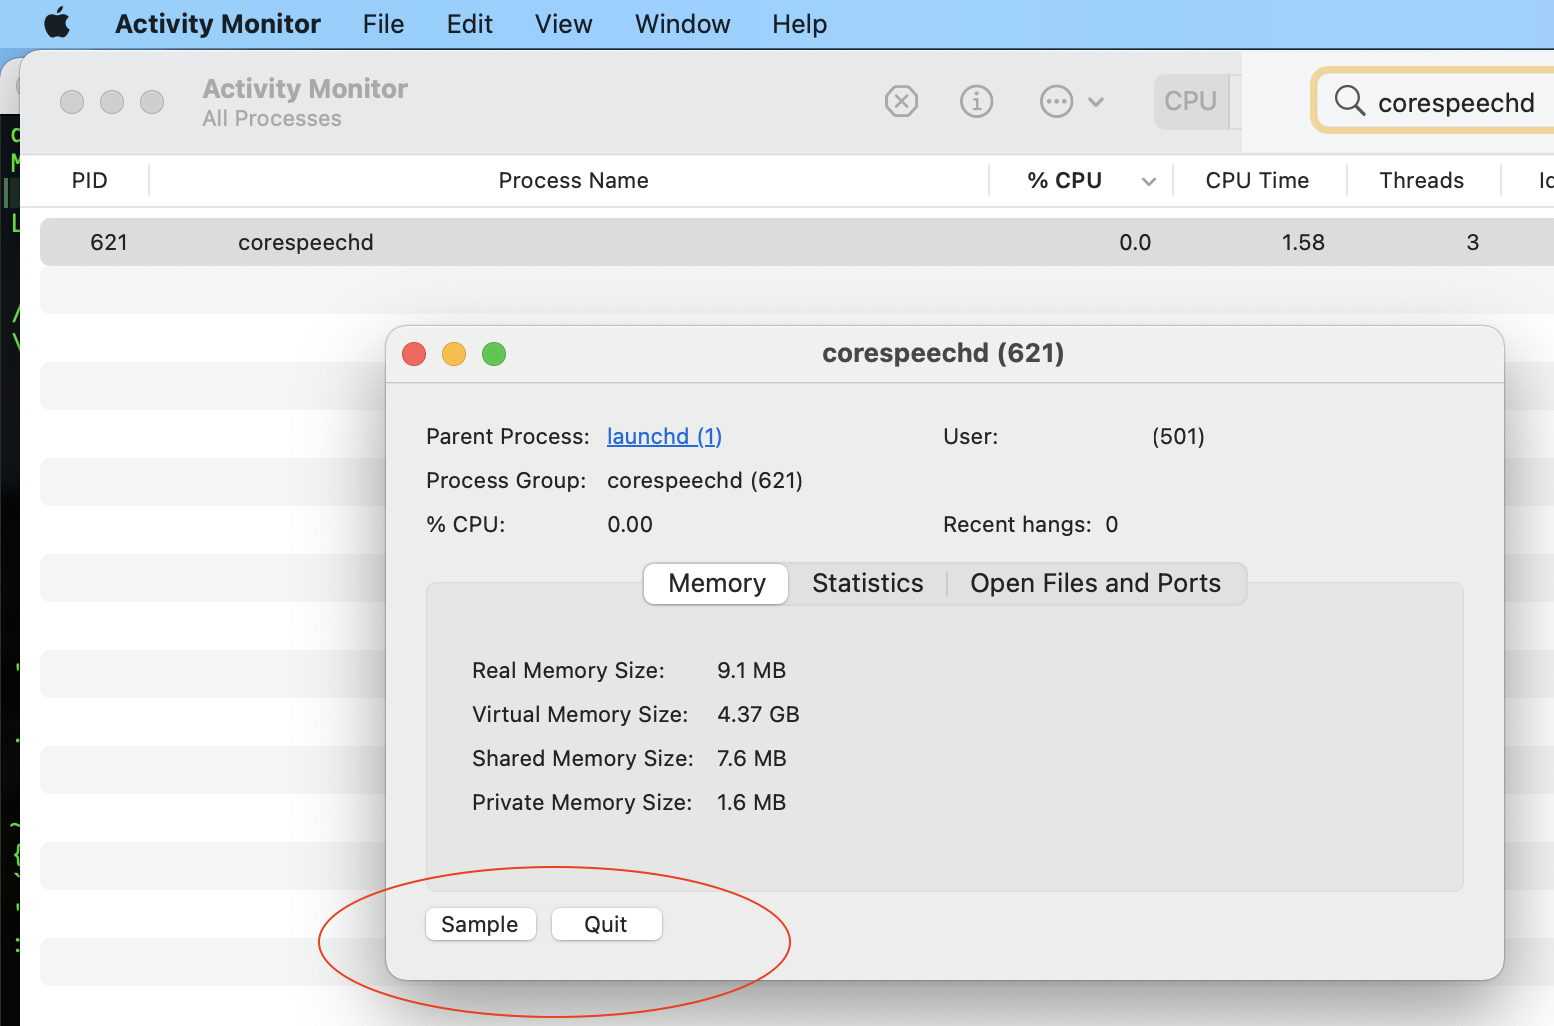The height and width of the screenshot is (1026, 1554).
Task: Click Threads value 3 in process row
Action: click(1473, 243)
